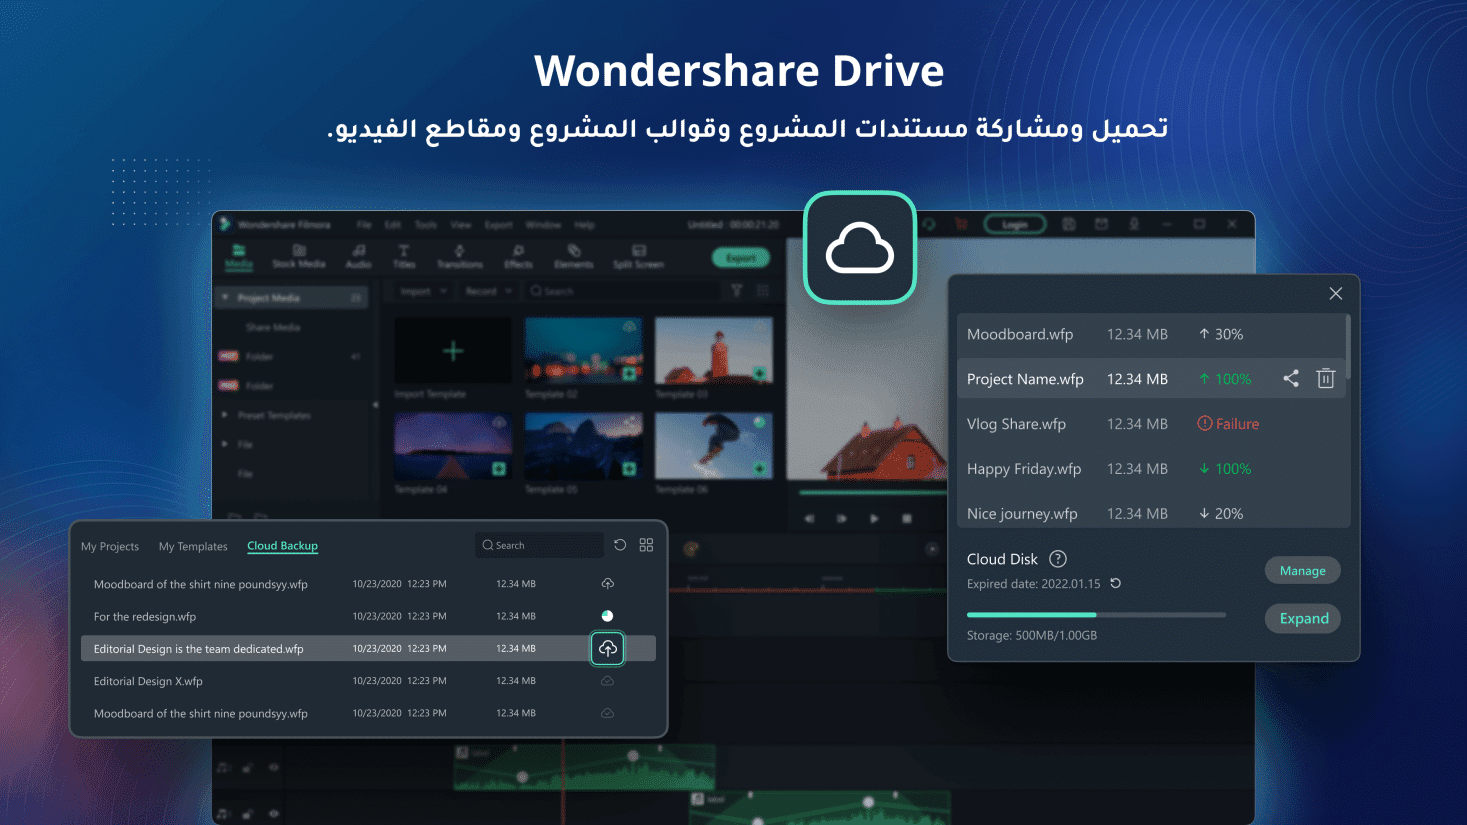
Task: Open the Effects library in Filmora
Action: click(x=518, y=256)
